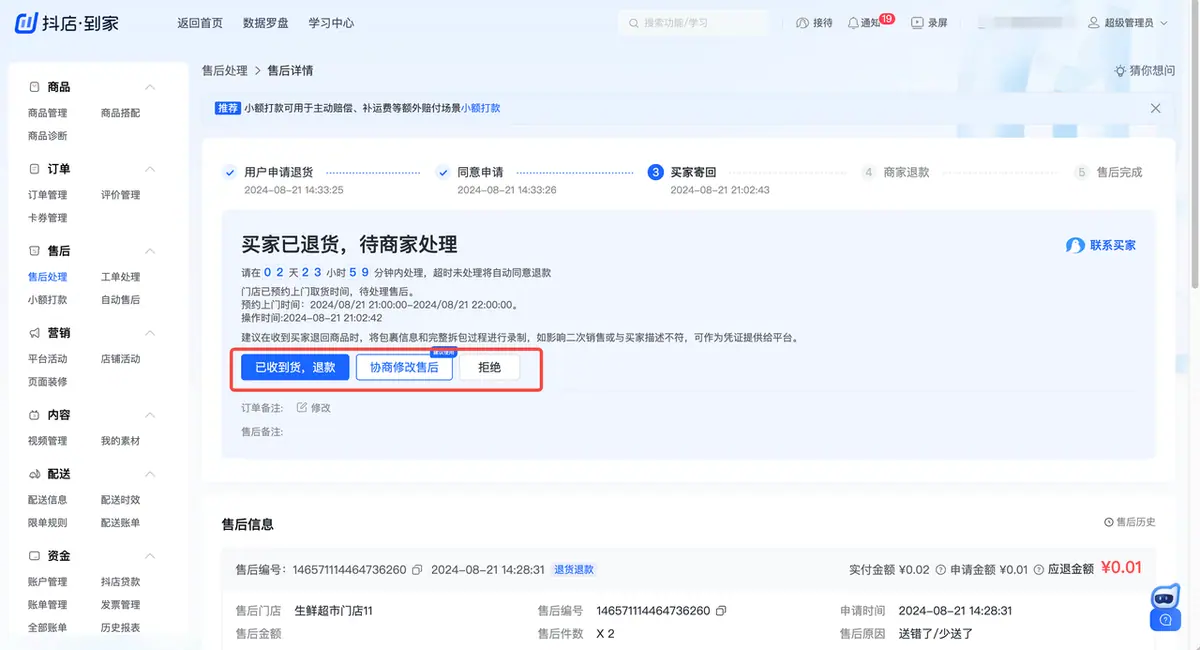
Task: Open 配送信息 in the sidebar
Action: tap(48, 500)
